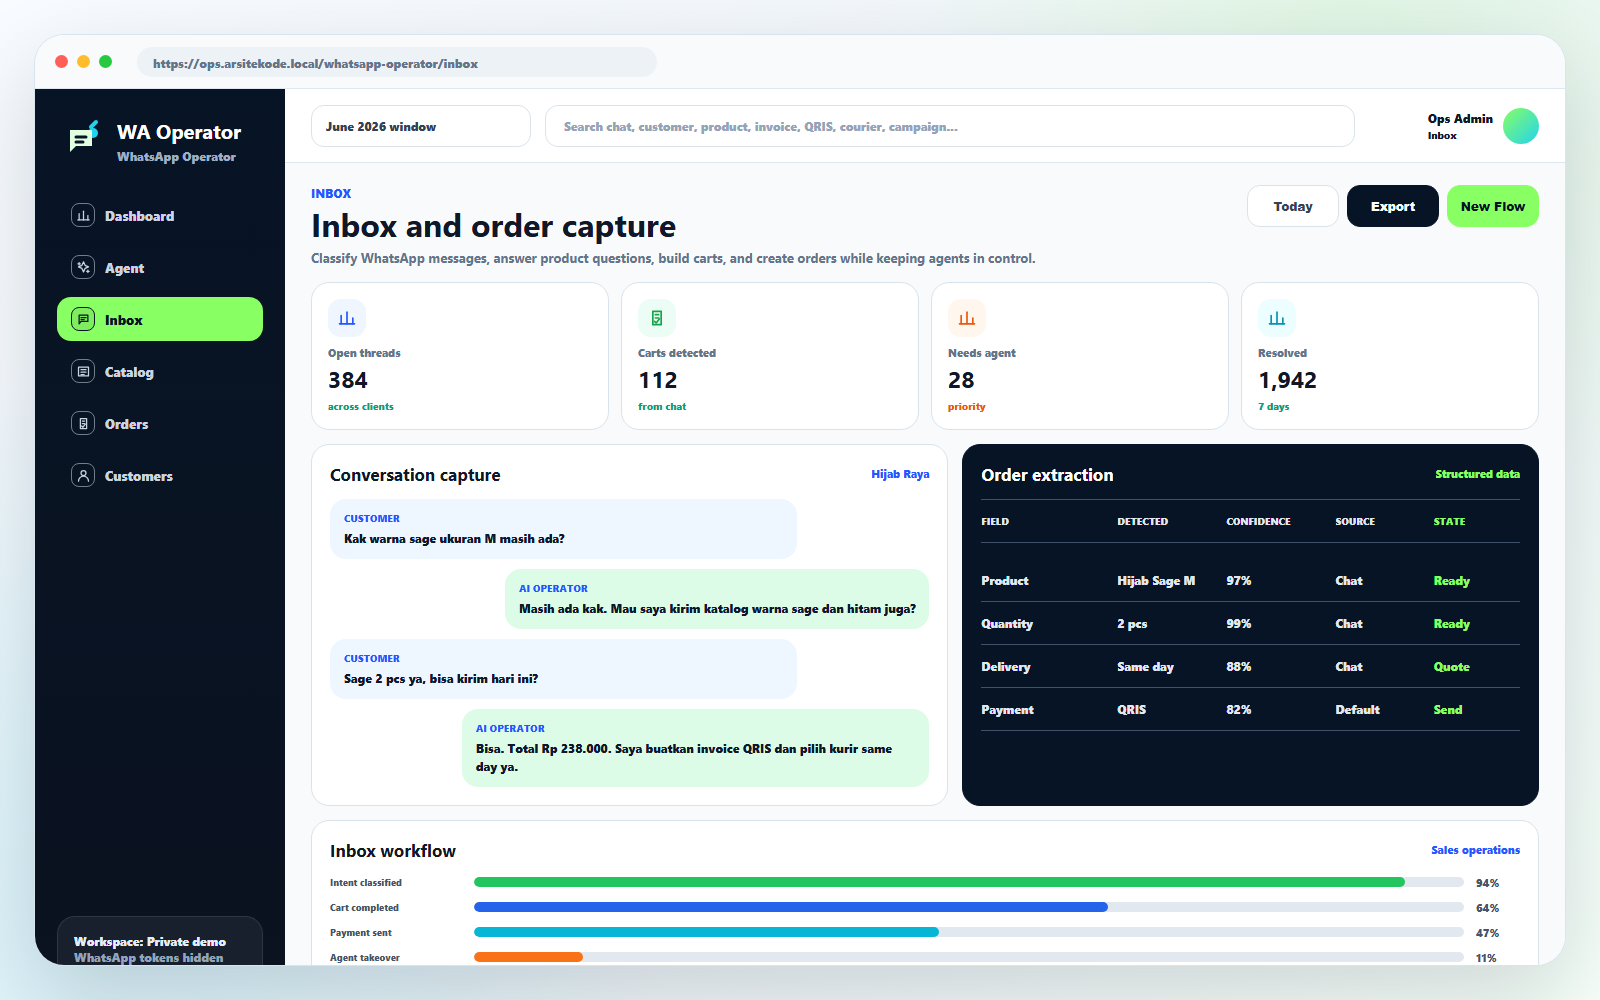Click the Send state for Payment
This screenshot has height=1000, width=1600.
pyautogui.click(x=1447, y=709)
